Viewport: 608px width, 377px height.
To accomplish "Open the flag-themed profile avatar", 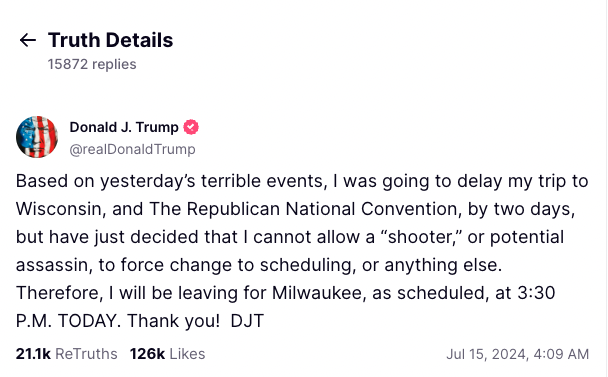I will (37, 137).
